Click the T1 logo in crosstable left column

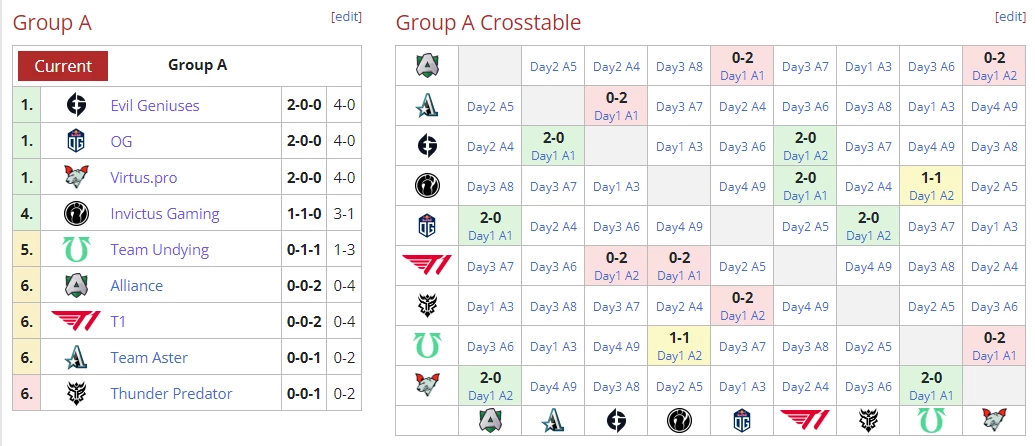pos(427,266)
